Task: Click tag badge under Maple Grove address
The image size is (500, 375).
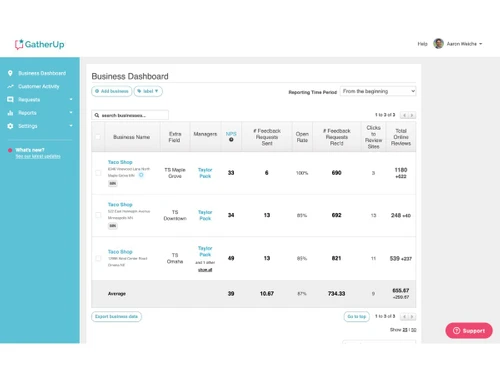Action: click(x=113, y=183)
